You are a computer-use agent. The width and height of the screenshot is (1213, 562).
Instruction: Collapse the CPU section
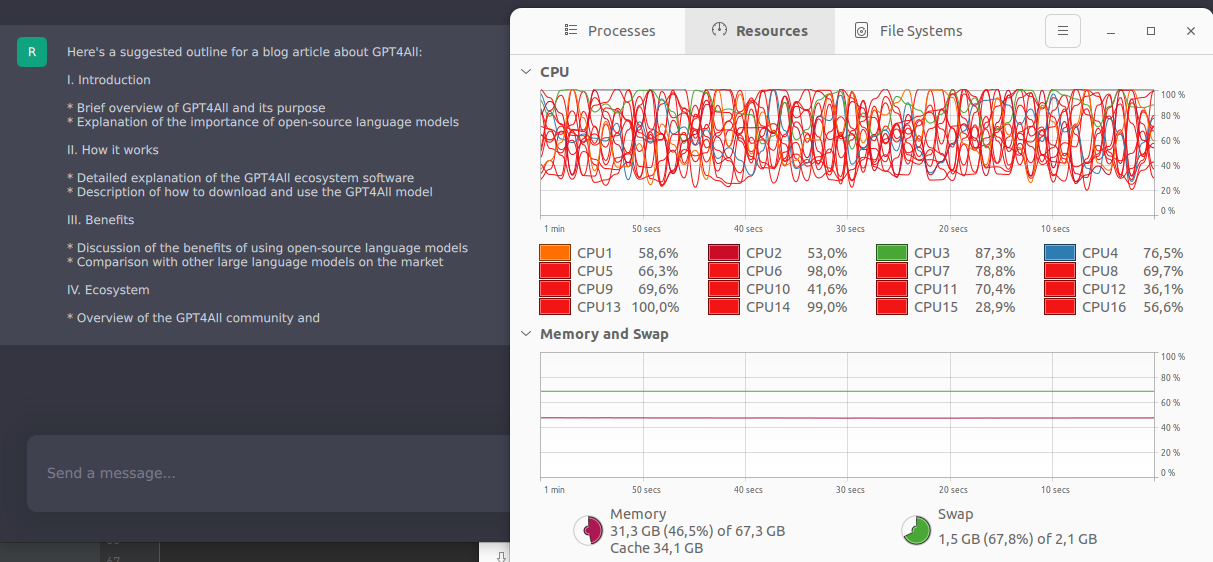coord(527,72)
